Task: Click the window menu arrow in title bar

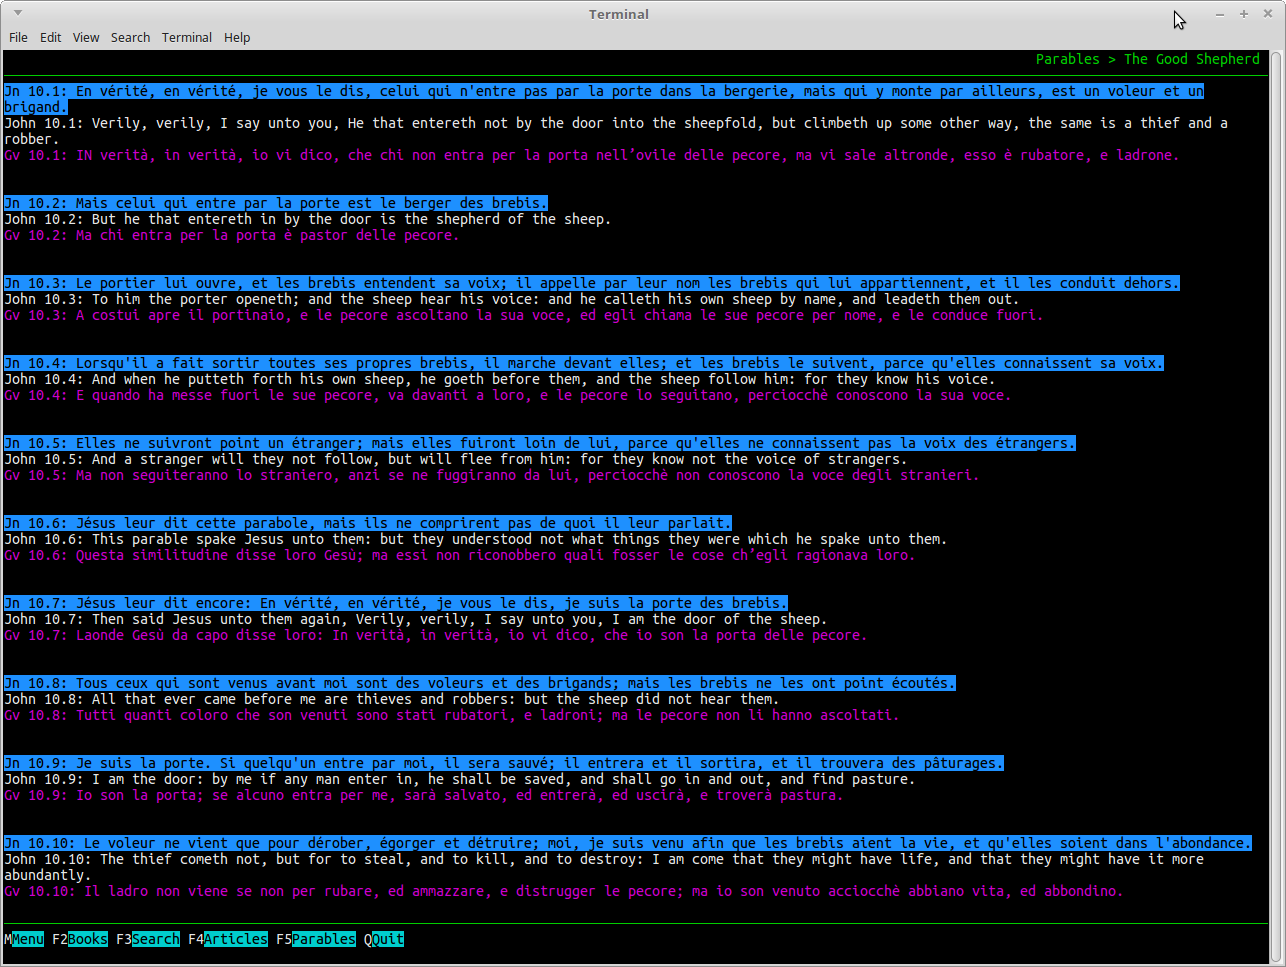Action: click(18, 13)
